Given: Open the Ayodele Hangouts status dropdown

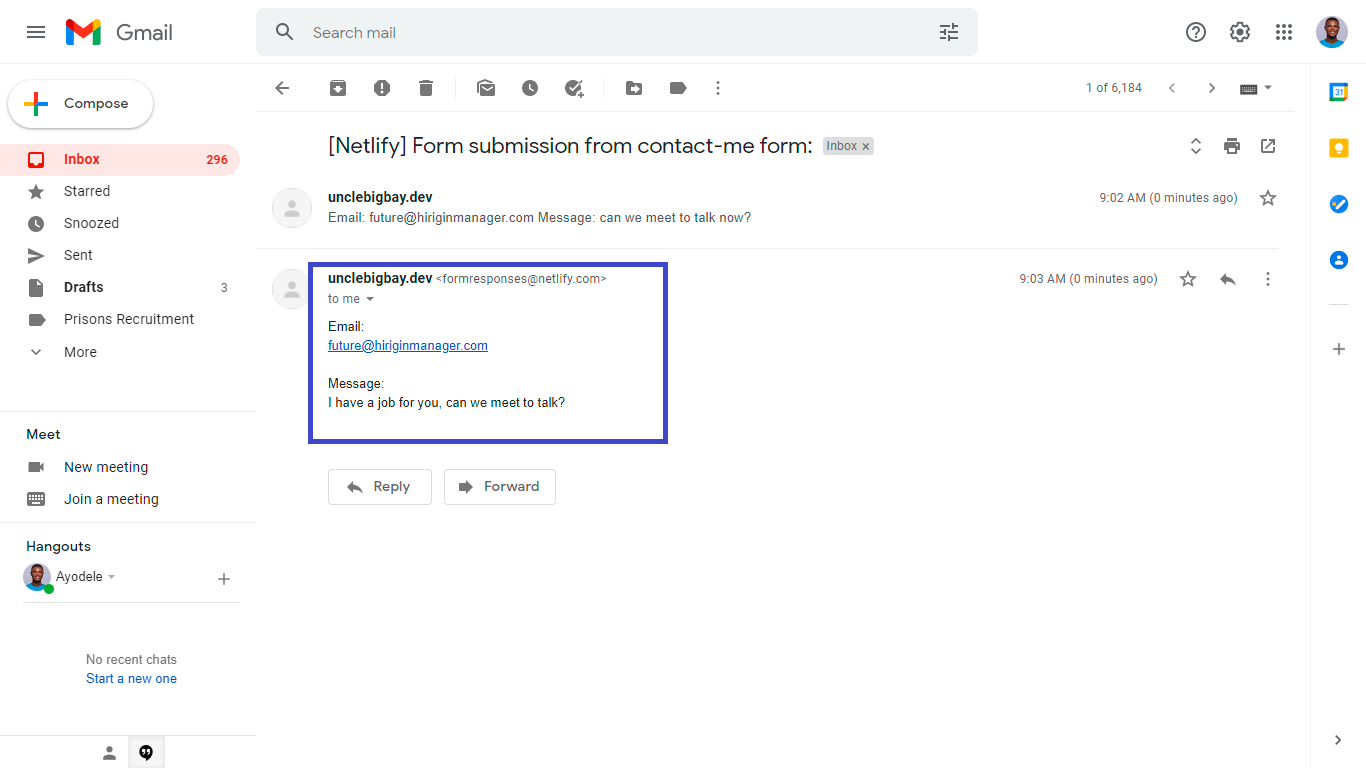Looking at the screenshot, I should tap(111, 577).
